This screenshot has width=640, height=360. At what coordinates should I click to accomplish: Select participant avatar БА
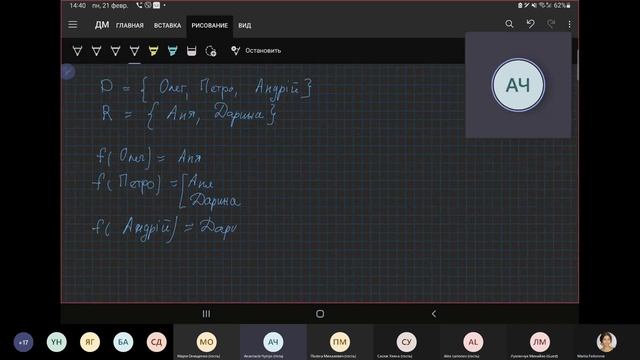click(123, 342)
